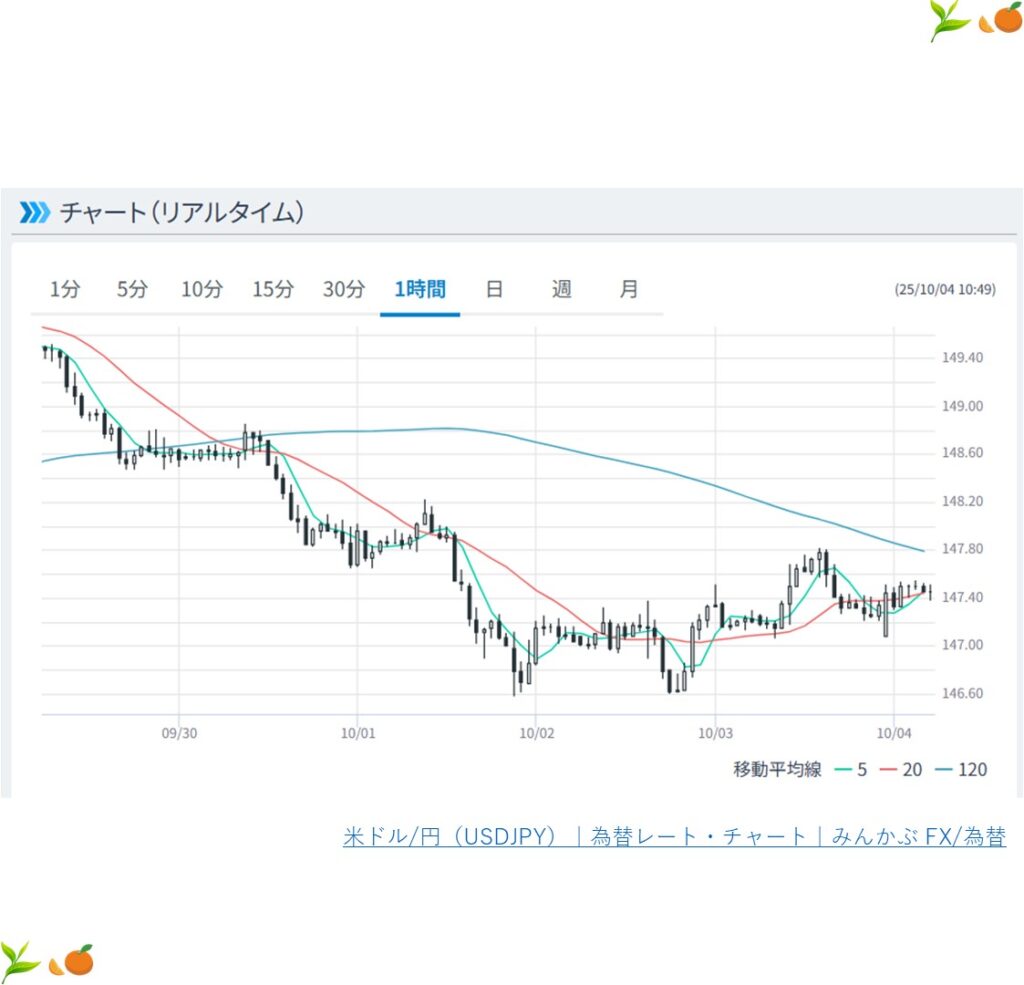The image size is (1024, 985).
Task: Switch to the 30分 chart tab
Action: pyautogui.click(x=344, y=290)
